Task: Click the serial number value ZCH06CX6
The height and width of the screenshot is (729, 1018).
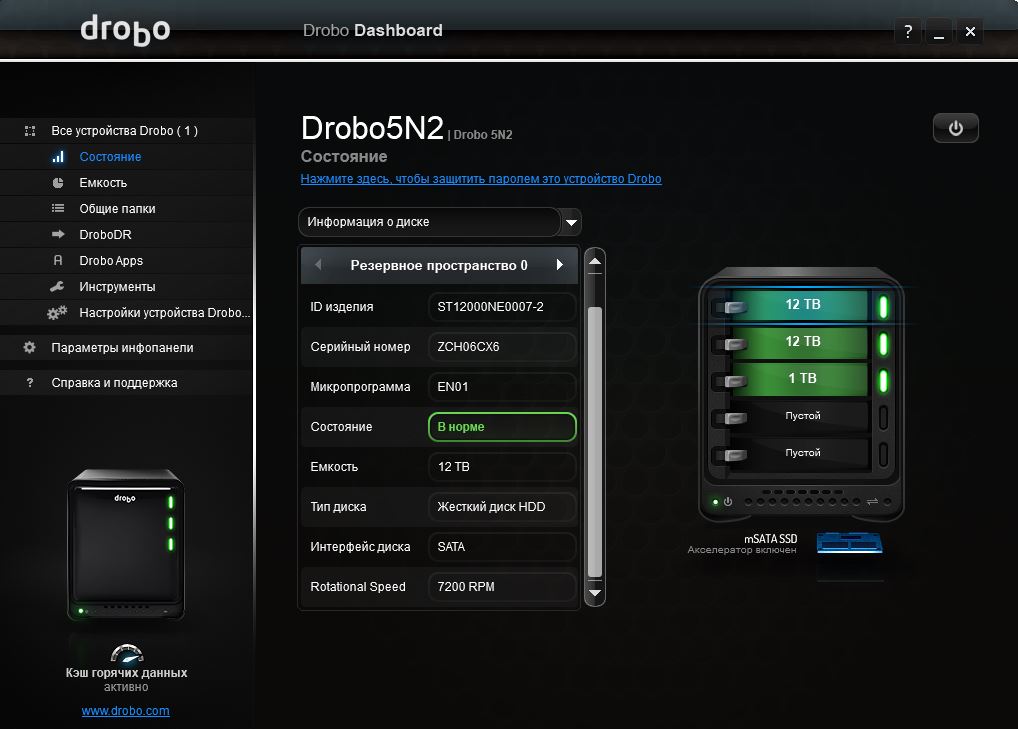Action: (502, 347)
